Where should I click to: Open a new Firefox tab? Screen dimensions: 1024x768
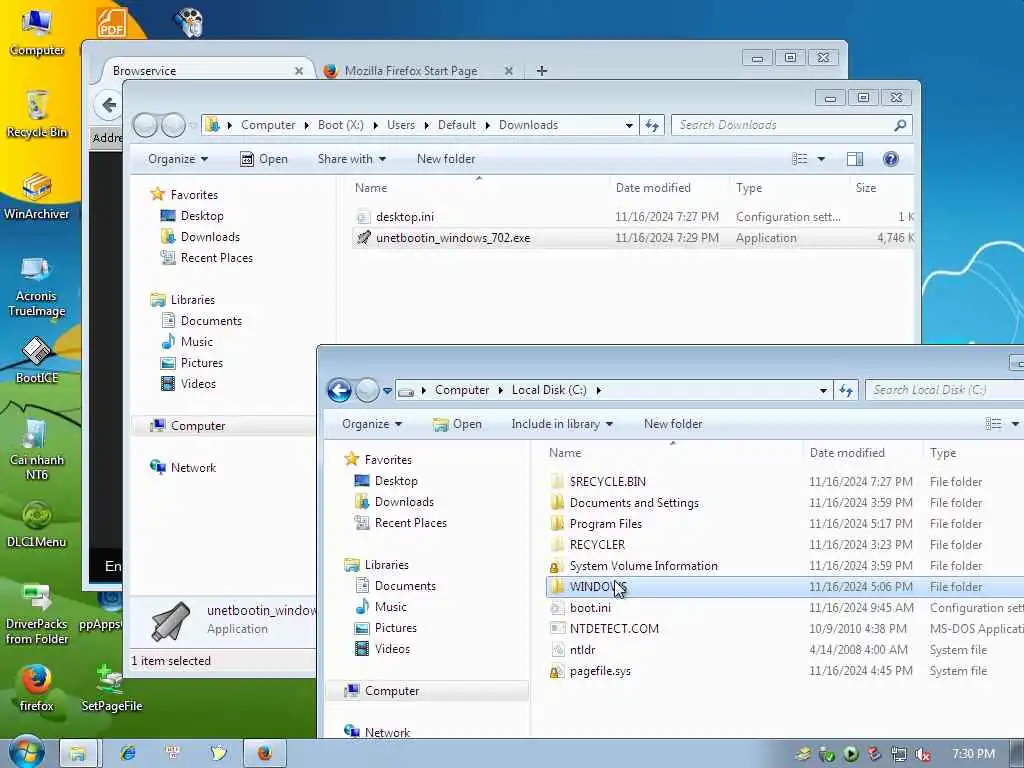tap(541, 71)
